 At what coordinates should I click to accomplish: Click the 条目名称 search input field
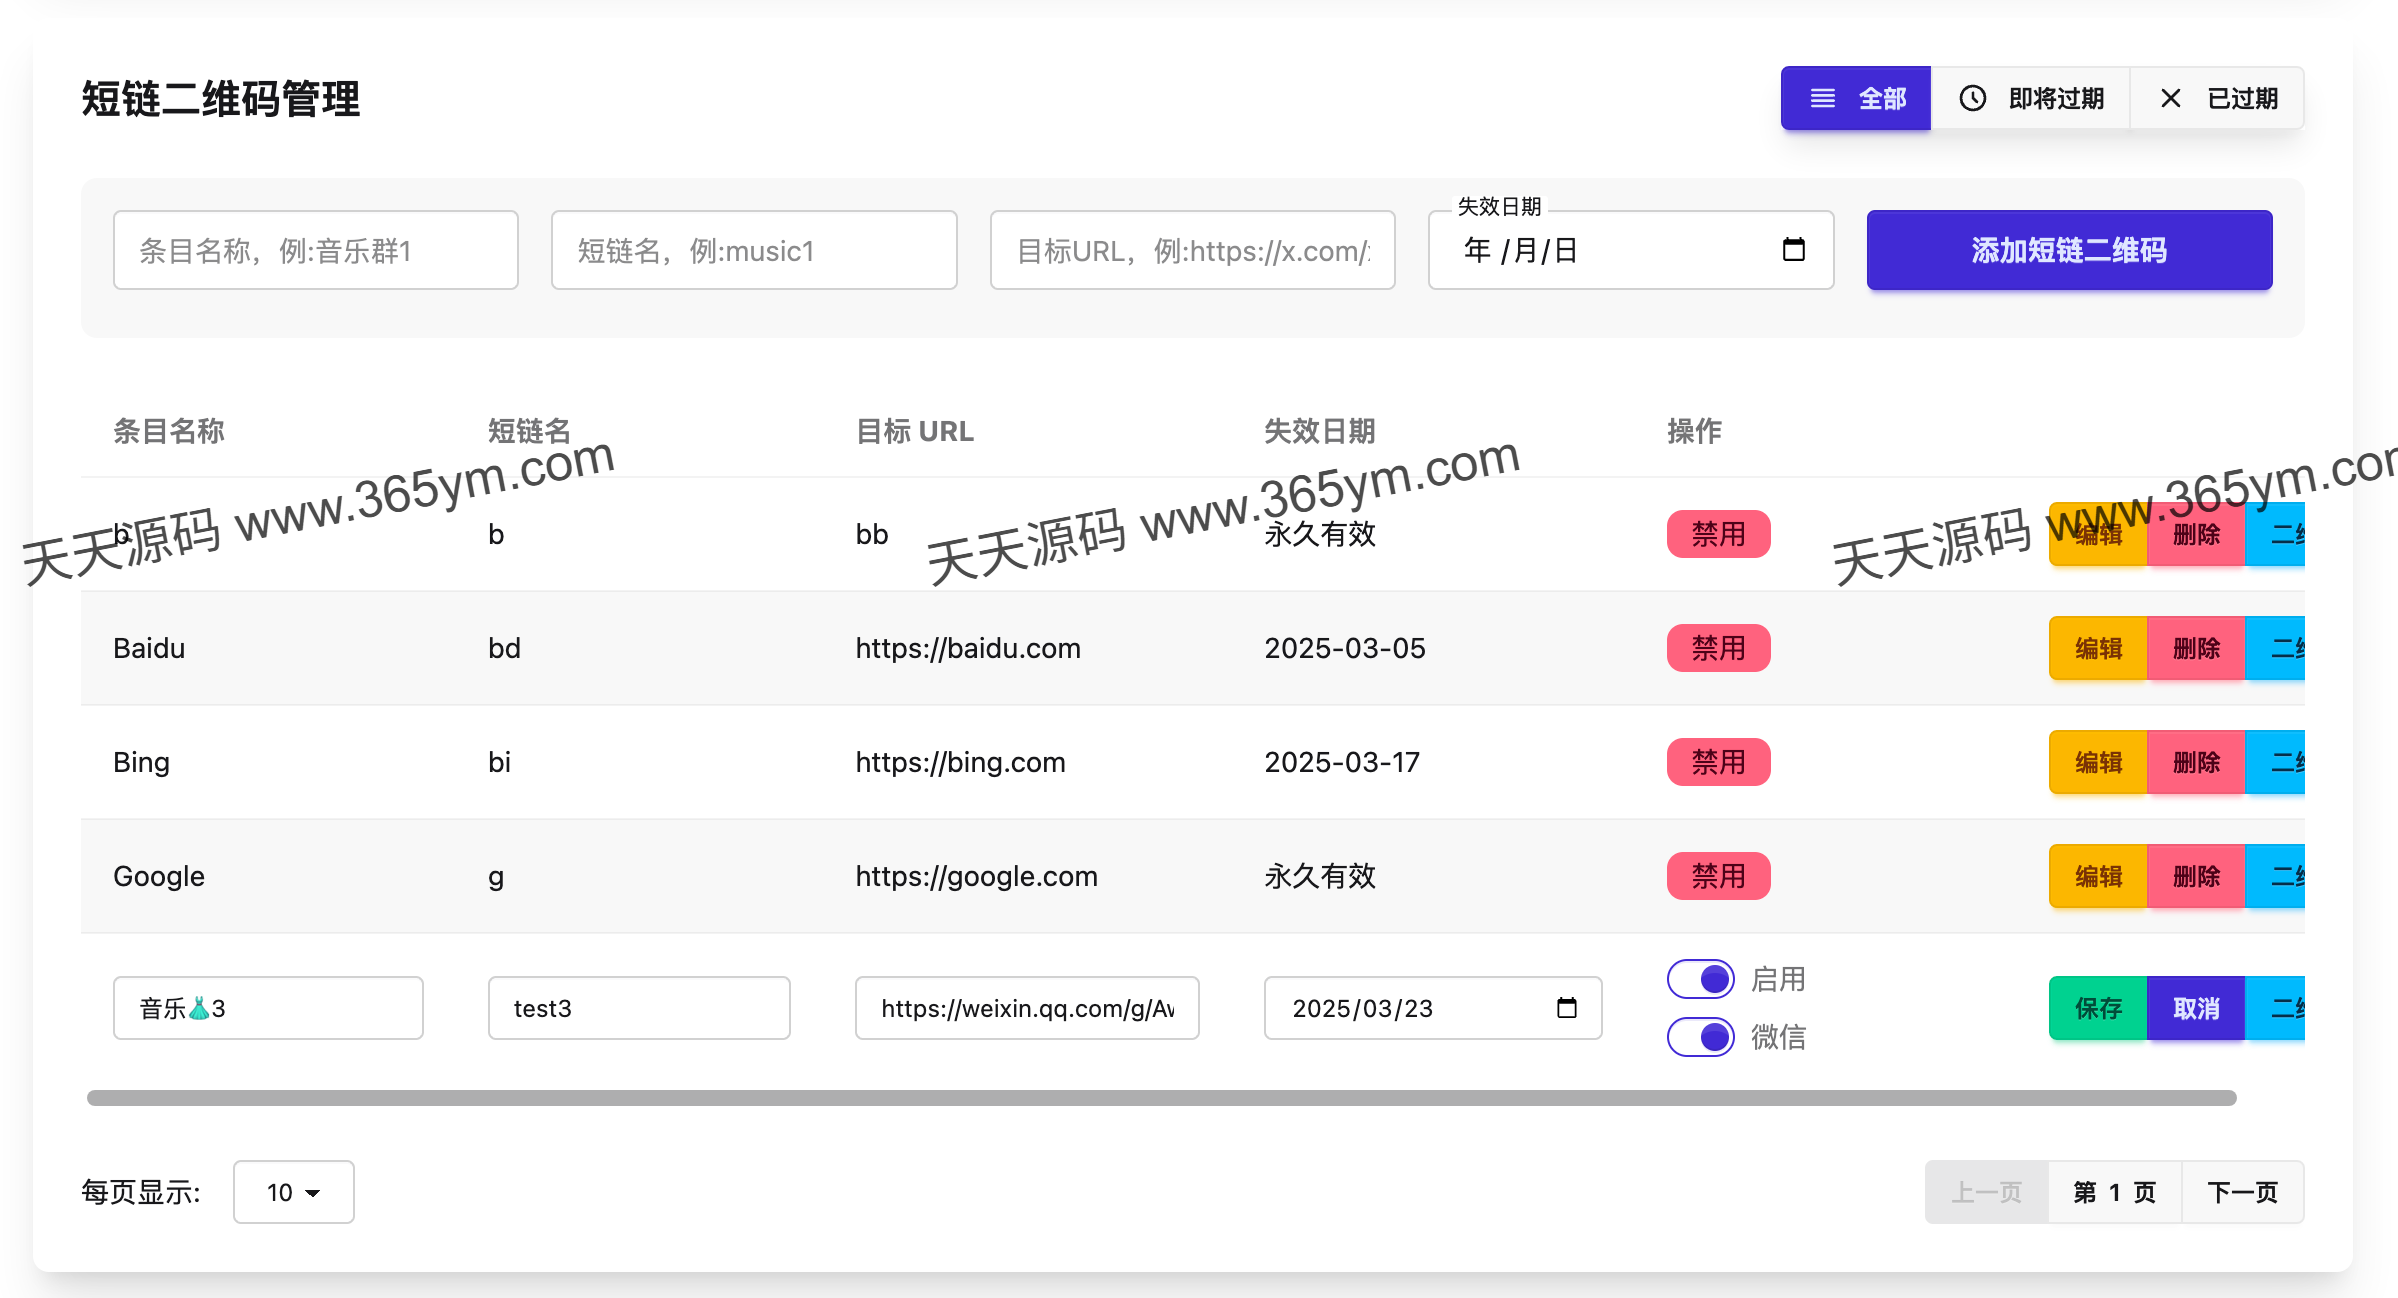tap(315, 250)
